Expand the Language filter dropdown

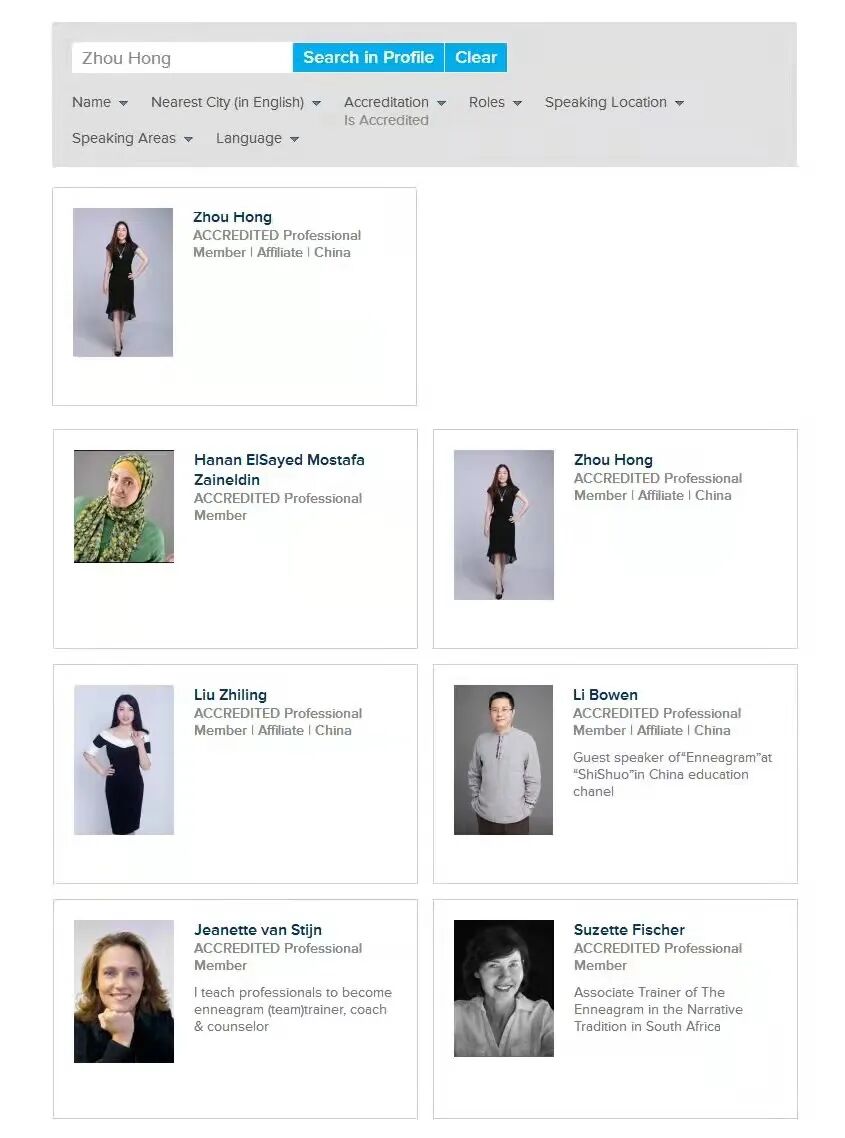coord(257,138)
